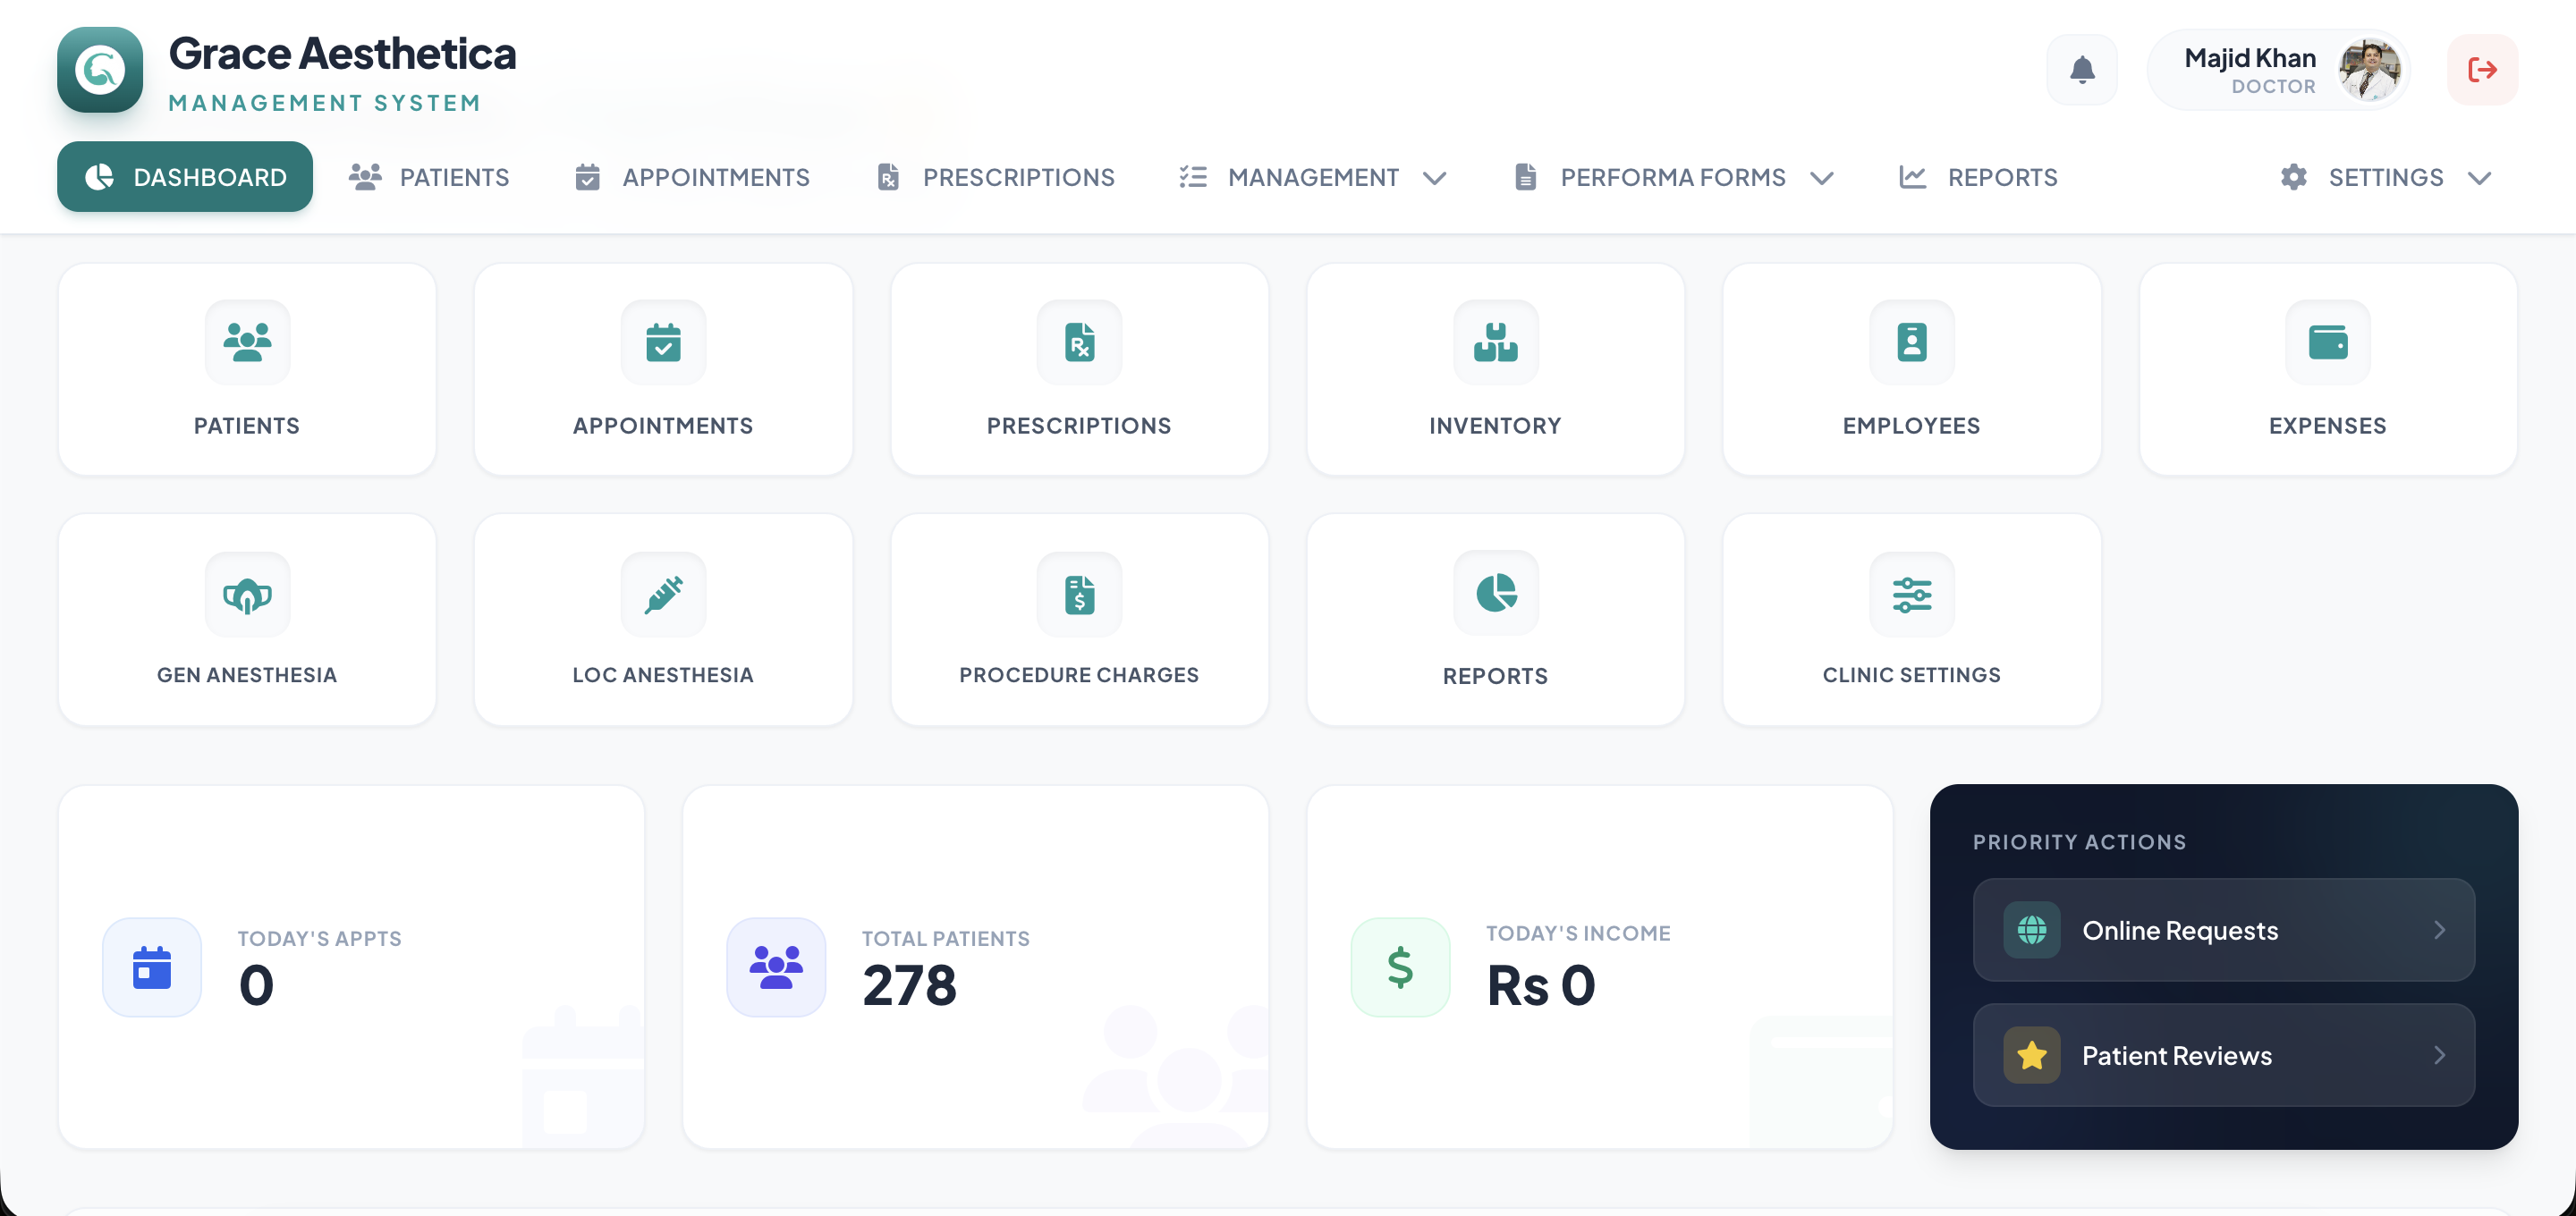
Task: Open the Management menu label
Action: pyautogui.click(x=1313, y=177)
